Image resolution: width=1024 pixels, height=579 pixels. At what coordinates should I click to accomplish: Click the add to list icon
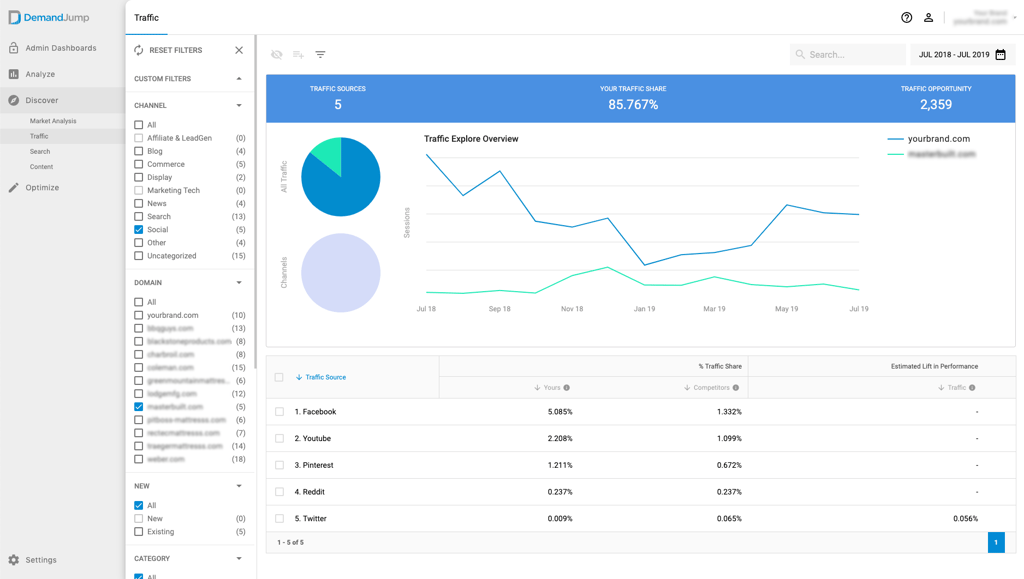pos(298,55)
